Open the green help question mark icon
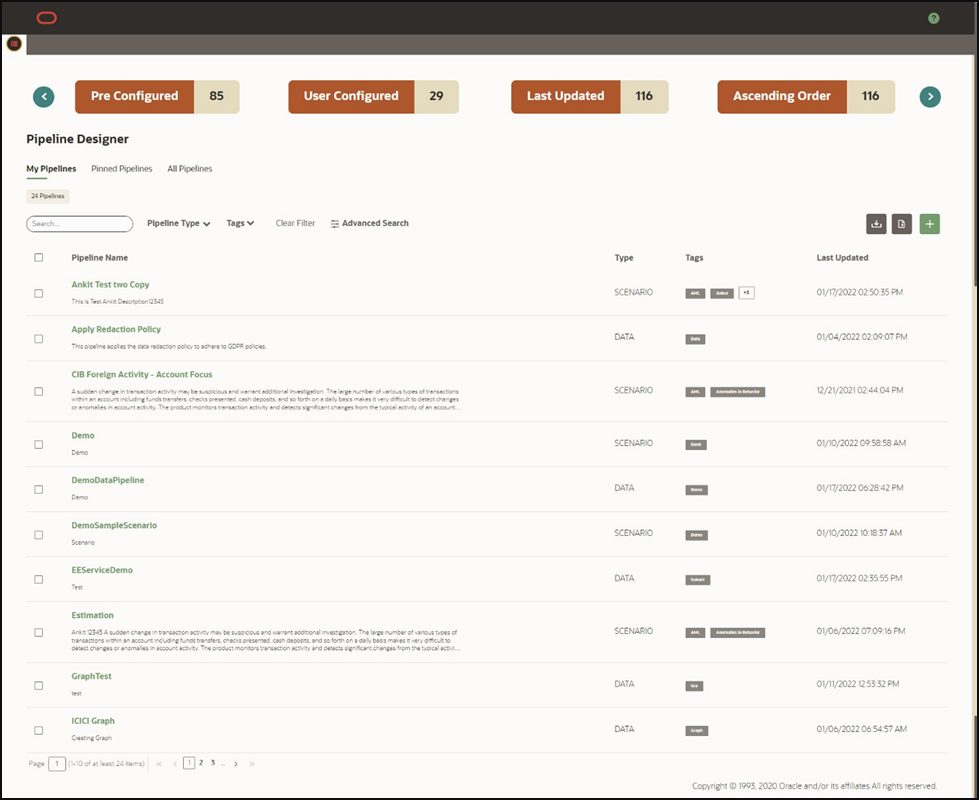This screenshot has height=800, width=979. (x=933, y=18)
